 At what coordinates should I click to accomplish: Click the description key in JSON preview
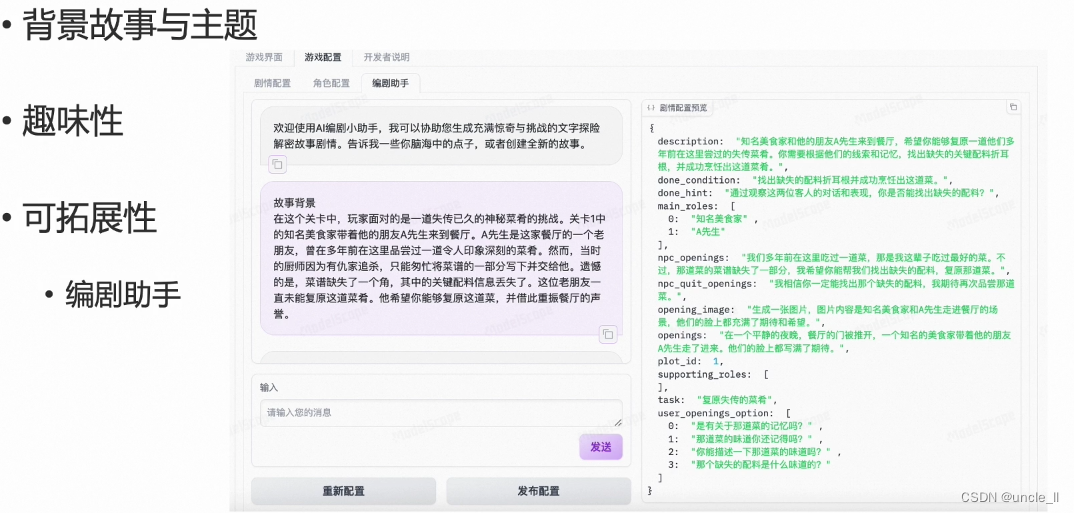[686, 141]
